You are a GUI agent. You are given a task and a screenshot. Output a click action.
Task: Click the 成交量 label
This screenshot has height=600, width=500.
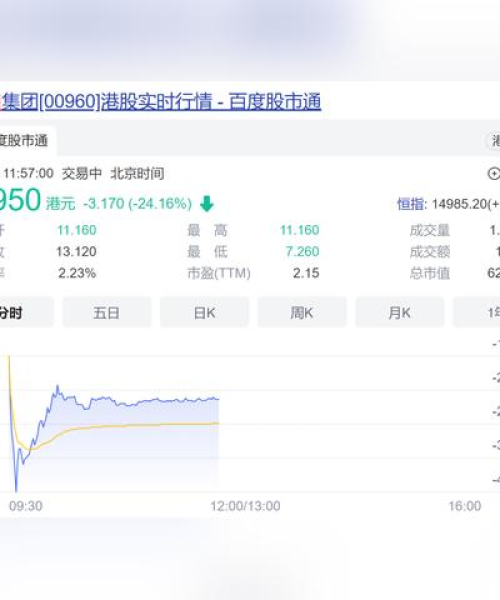click(x=430, y=230)
